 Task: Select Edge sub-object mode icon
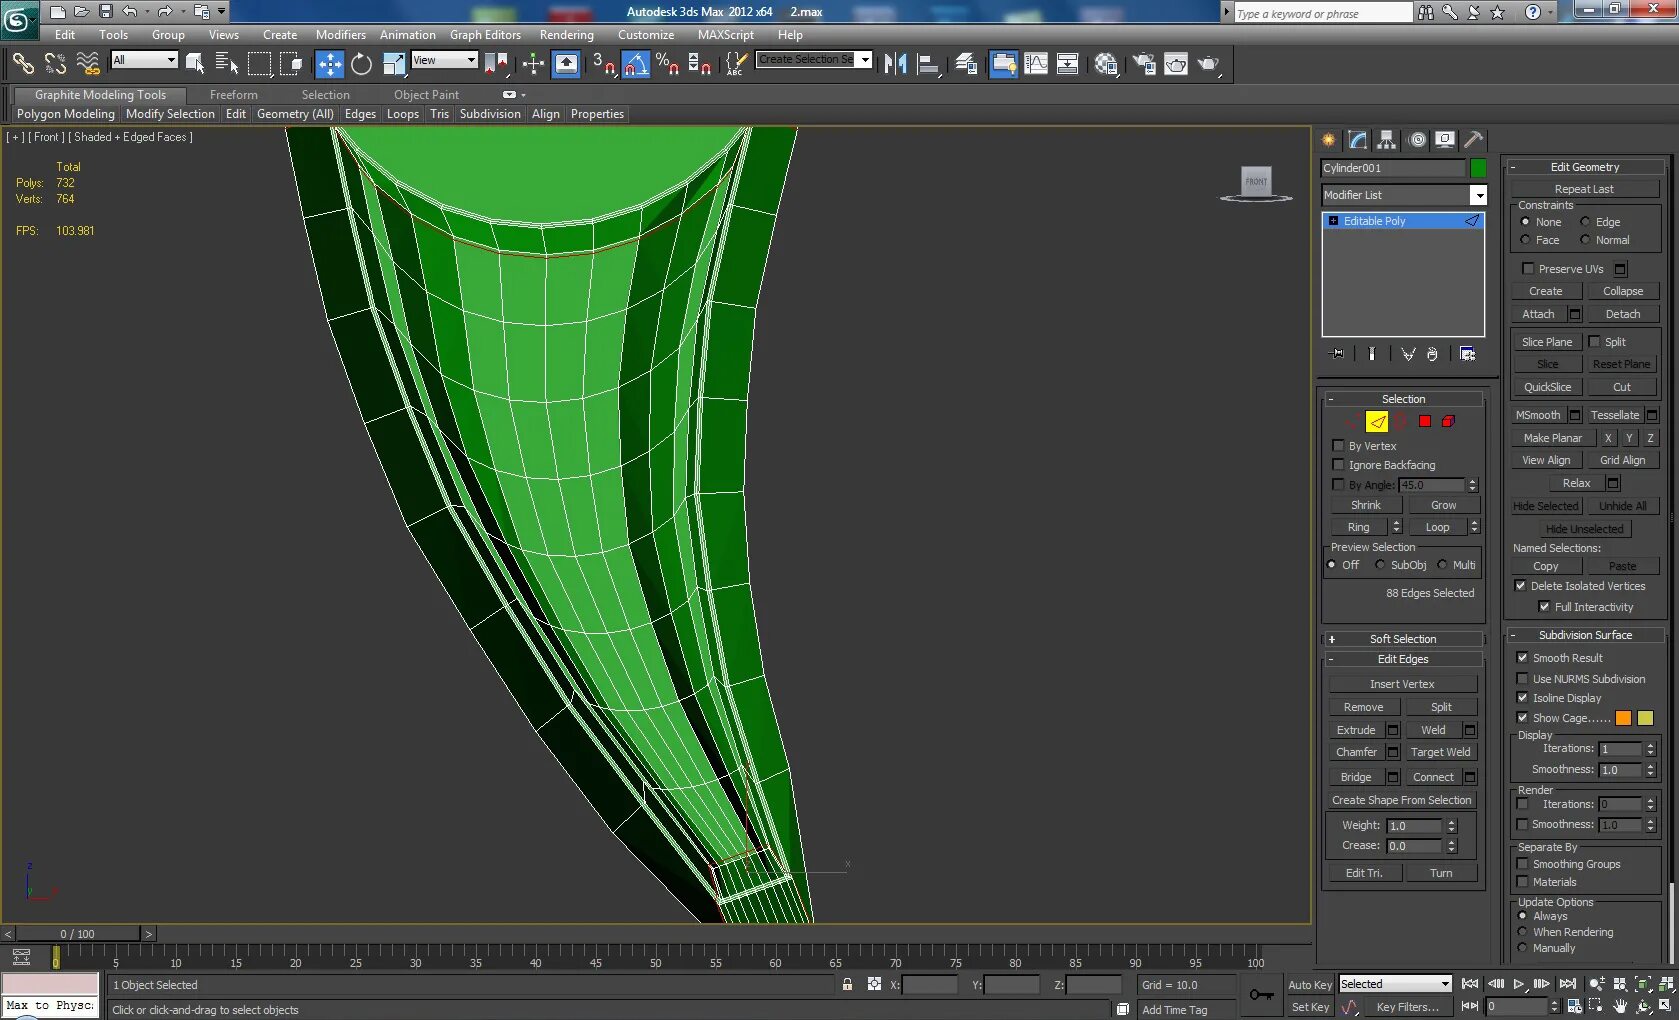click(x=1377, y=421)
